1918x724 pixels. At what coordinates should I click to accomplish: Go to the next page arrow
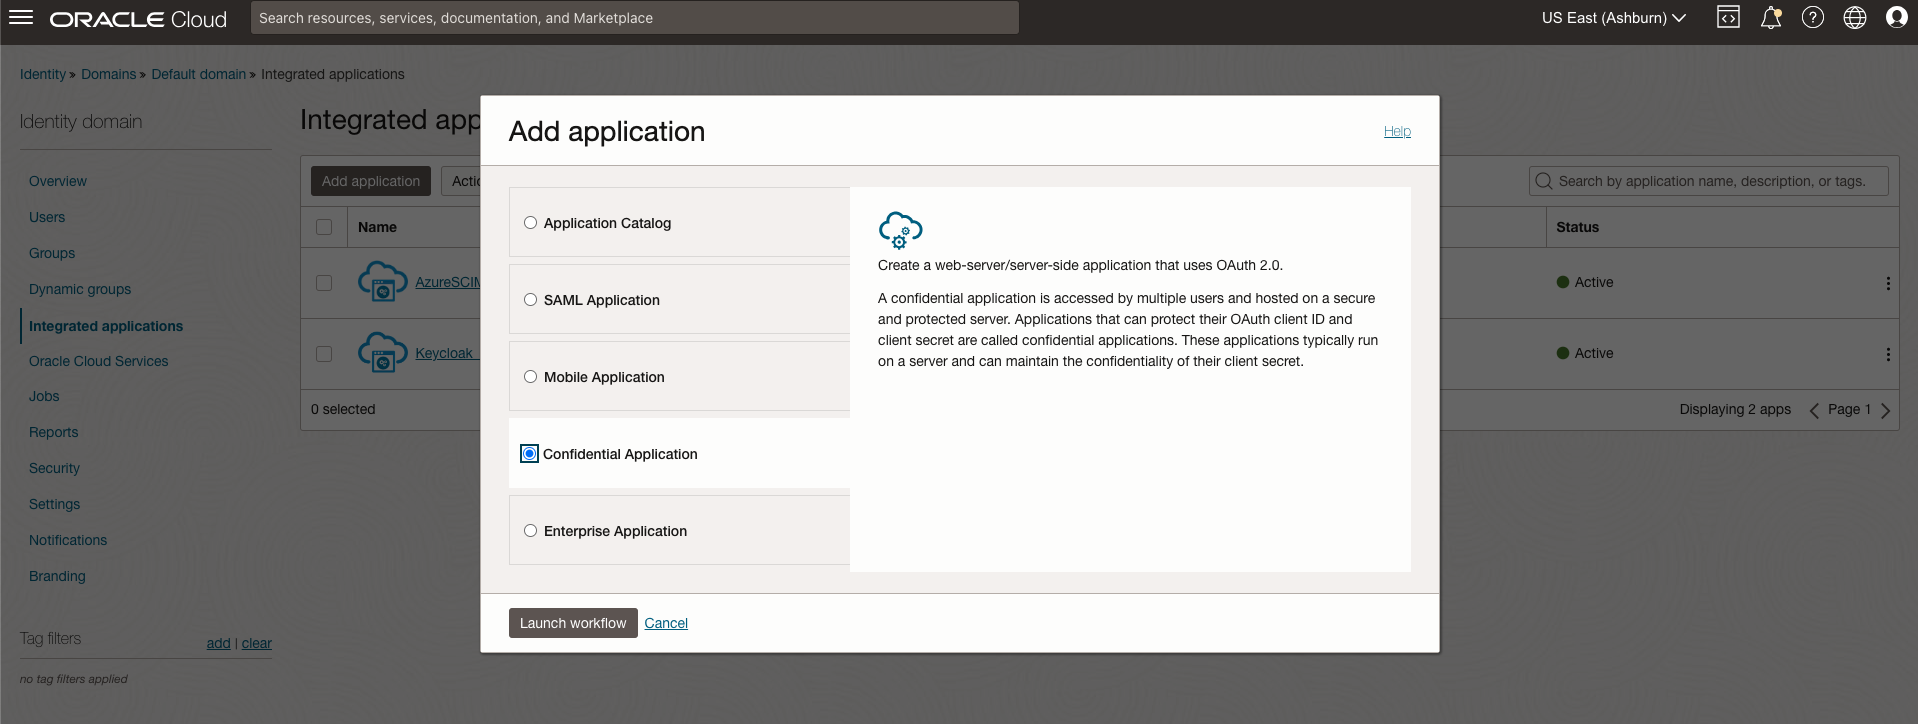(1885, 410)
